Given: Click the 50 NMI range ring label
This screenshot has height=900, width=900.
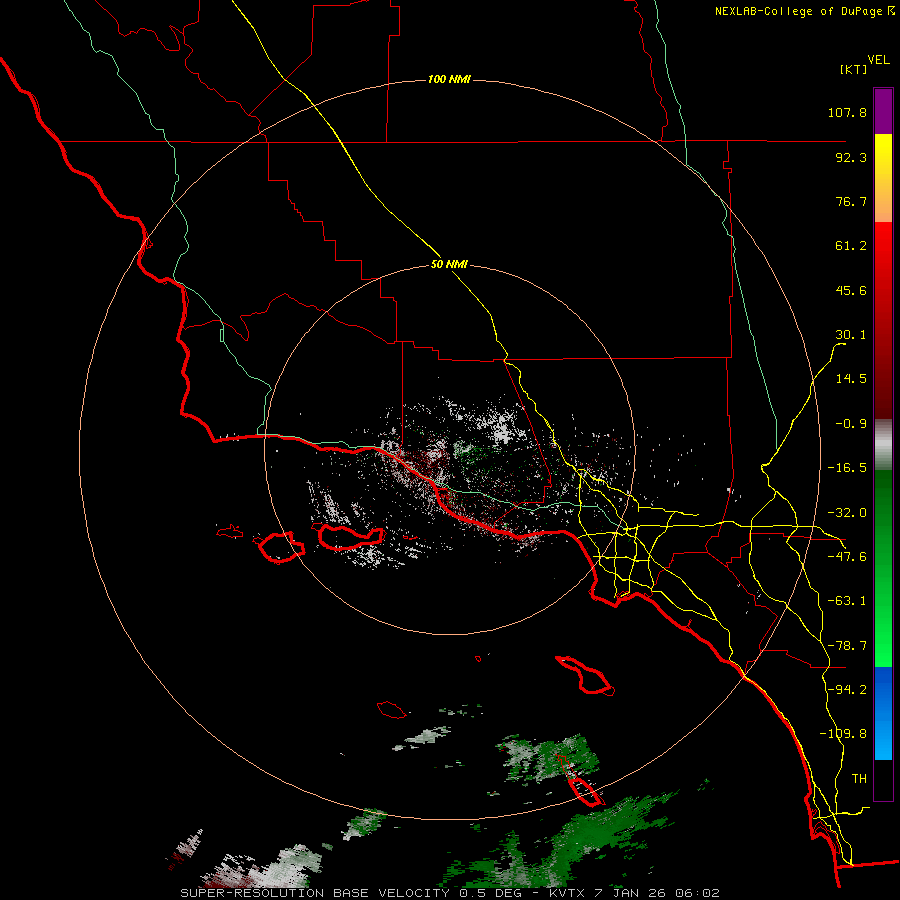Looking at the screenshot, I should tap(449, 265).
